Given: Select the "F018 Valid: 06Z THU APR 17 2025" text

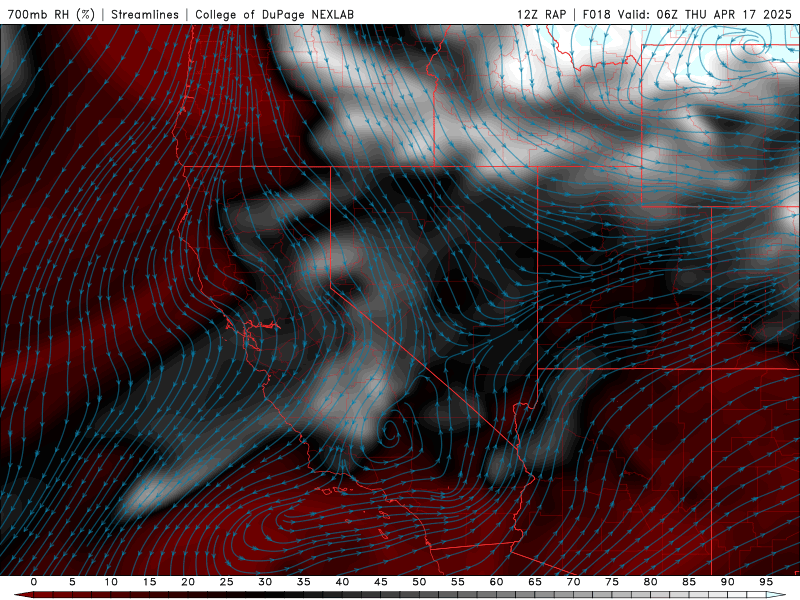Looking at the screenshot, I should [687, 14].
